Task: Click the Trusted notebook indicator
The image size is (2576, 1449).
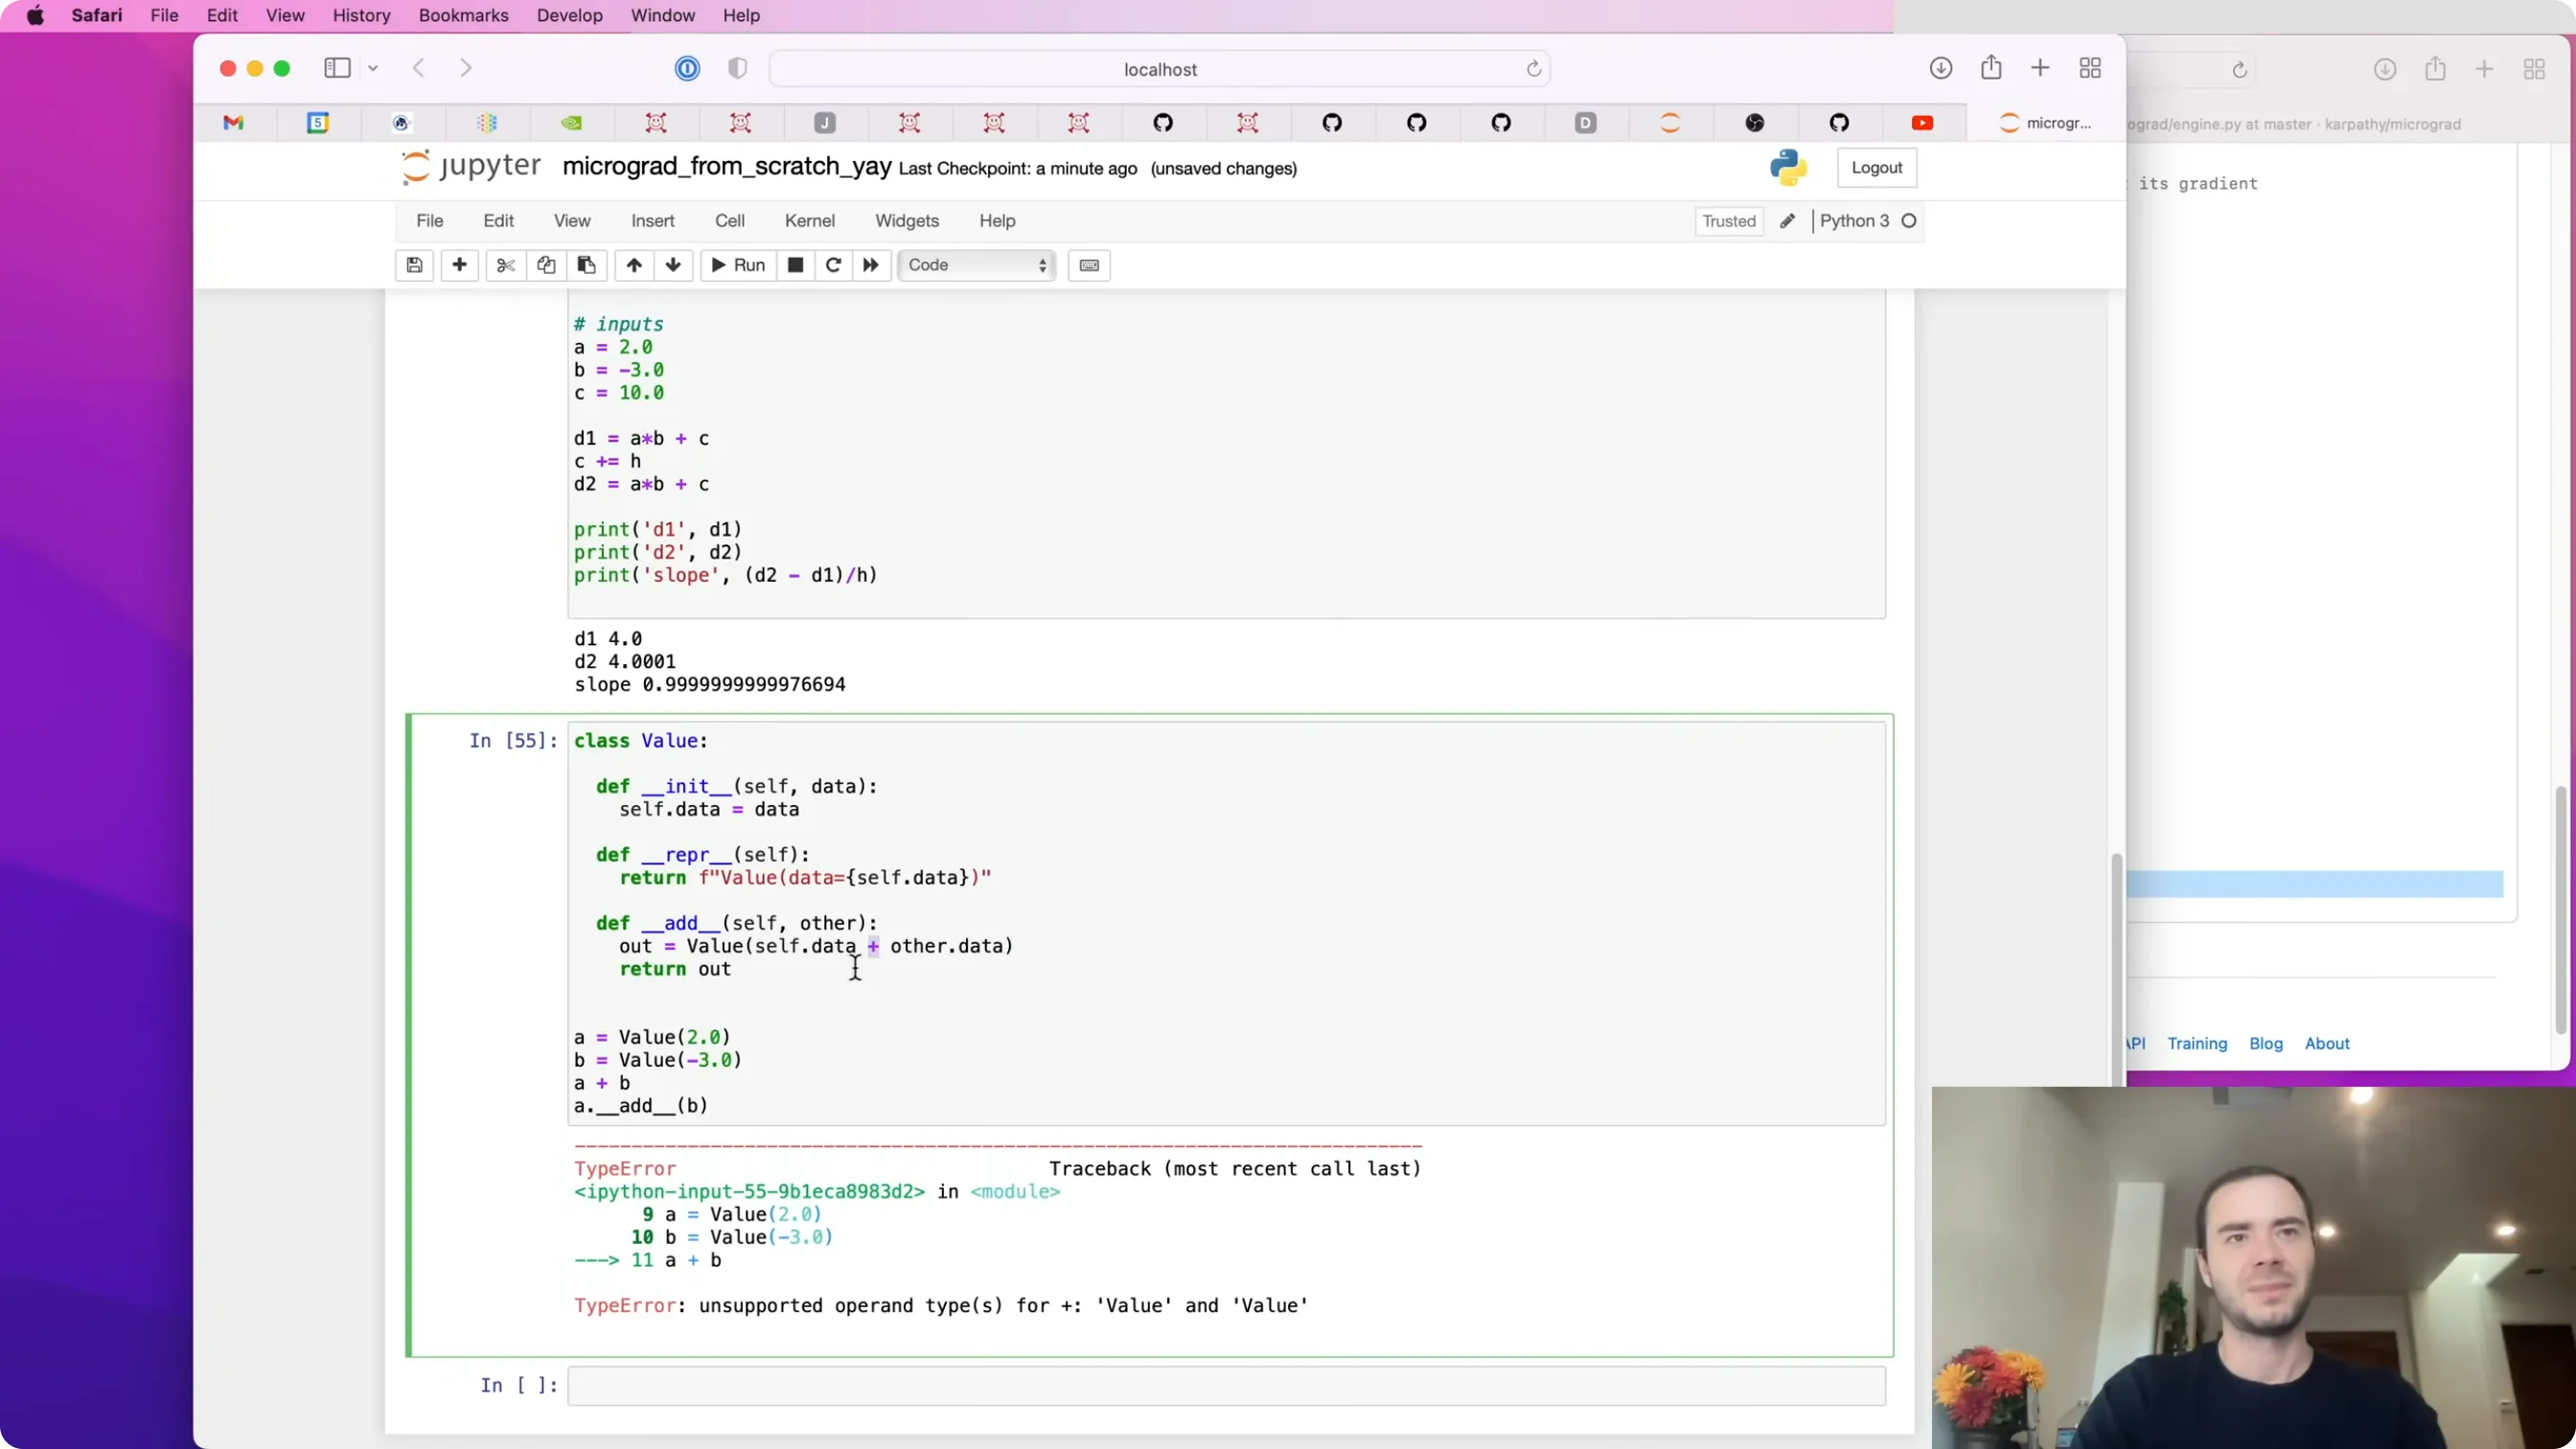Action: (x=1728, y=221)
